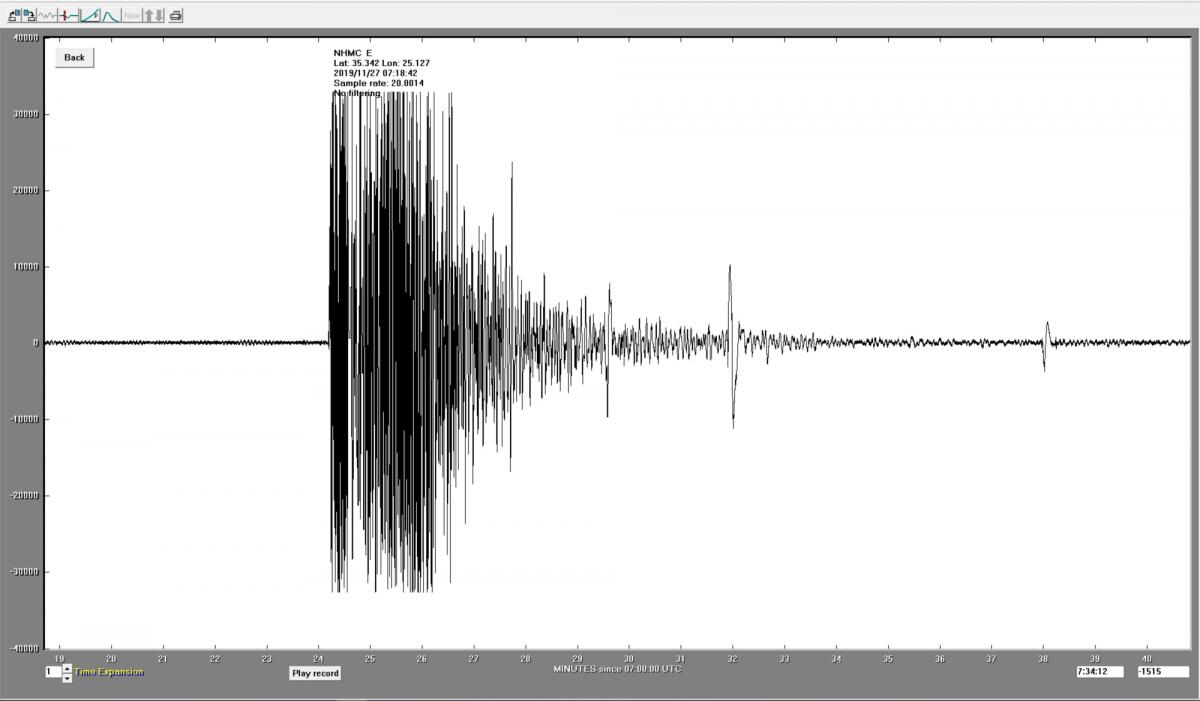This screenshot has height=701, width=1200.
Task: Decrease Time Expansion with the down arrow
Action: pos(67,678)
